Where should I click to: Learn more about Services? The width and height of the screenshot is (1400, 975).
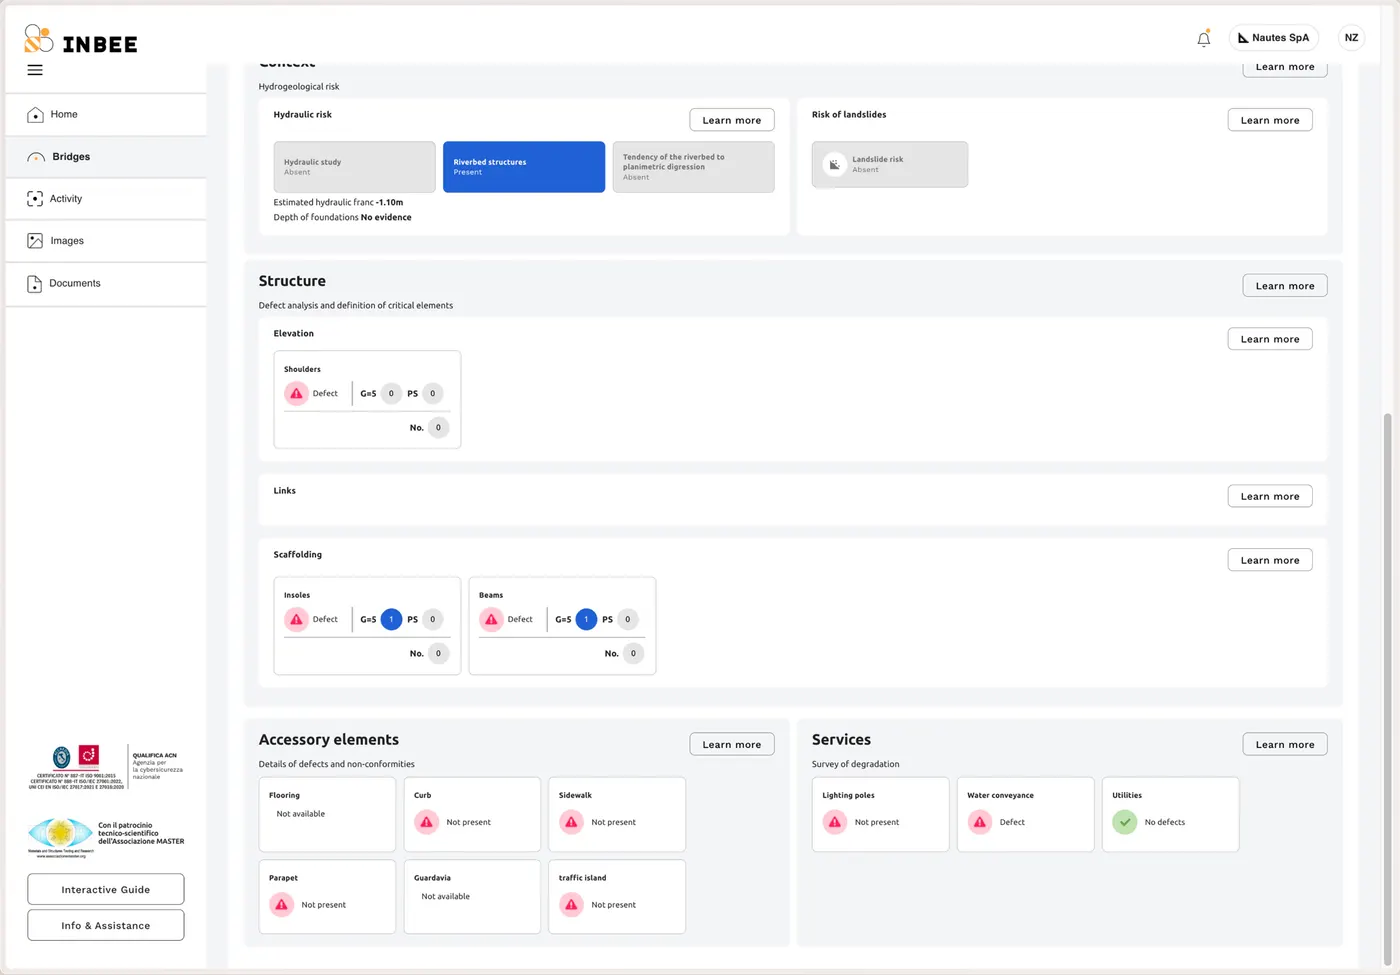(x=1285, y=745)
